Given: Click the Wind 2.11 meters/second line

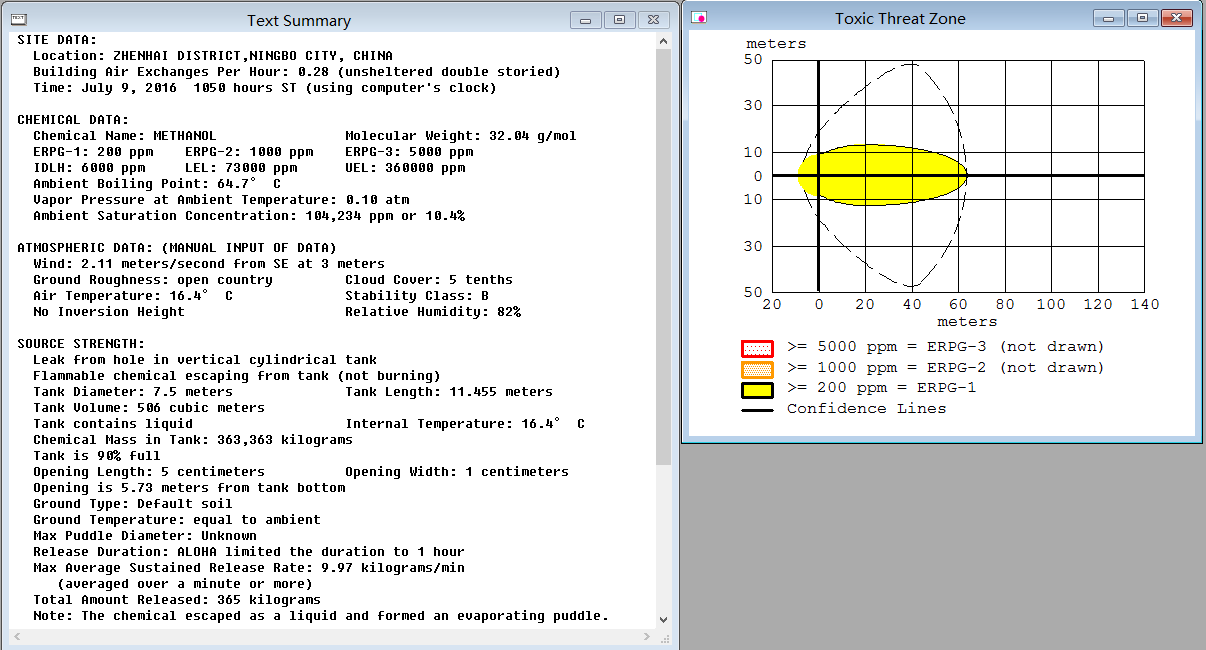Looking at the screenshot, I should tap(209, 264).
